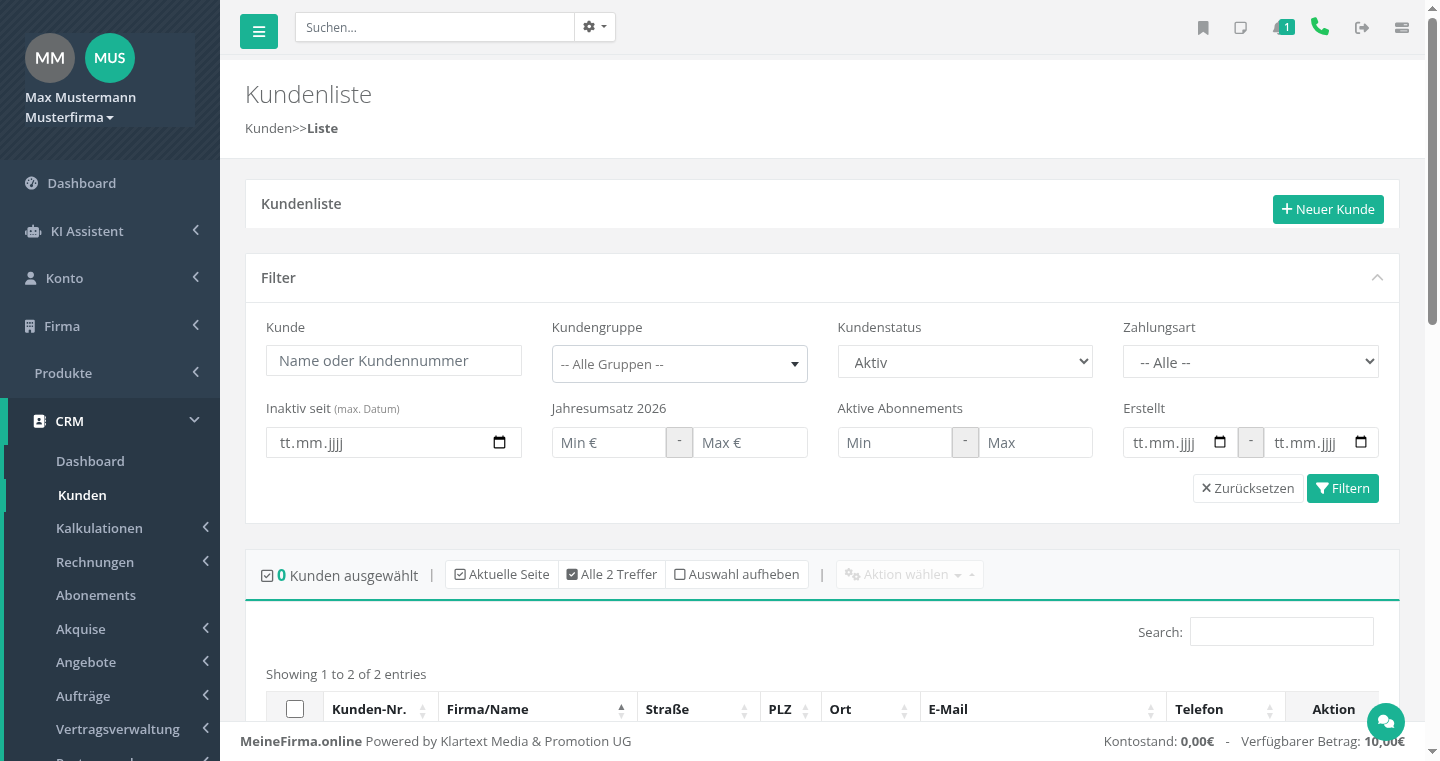The height and width of the screenshot is (761, 1440).
Task: Open the Musterfirma account dropdown
Action: [x=69, y=118]
